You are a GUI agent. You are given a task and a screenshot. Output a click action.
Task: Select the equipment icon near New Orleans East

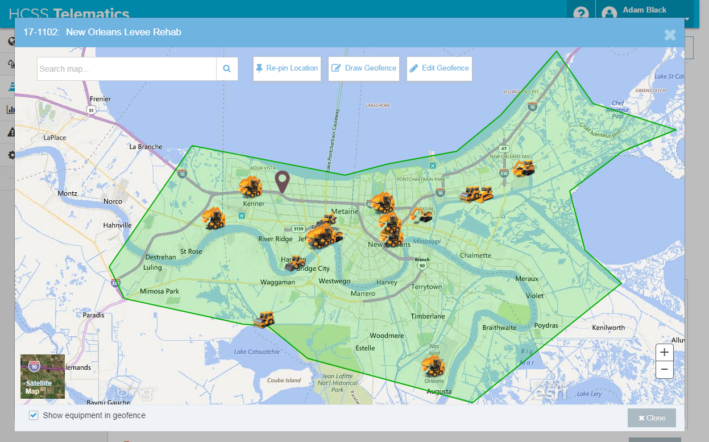click(523, 168)
